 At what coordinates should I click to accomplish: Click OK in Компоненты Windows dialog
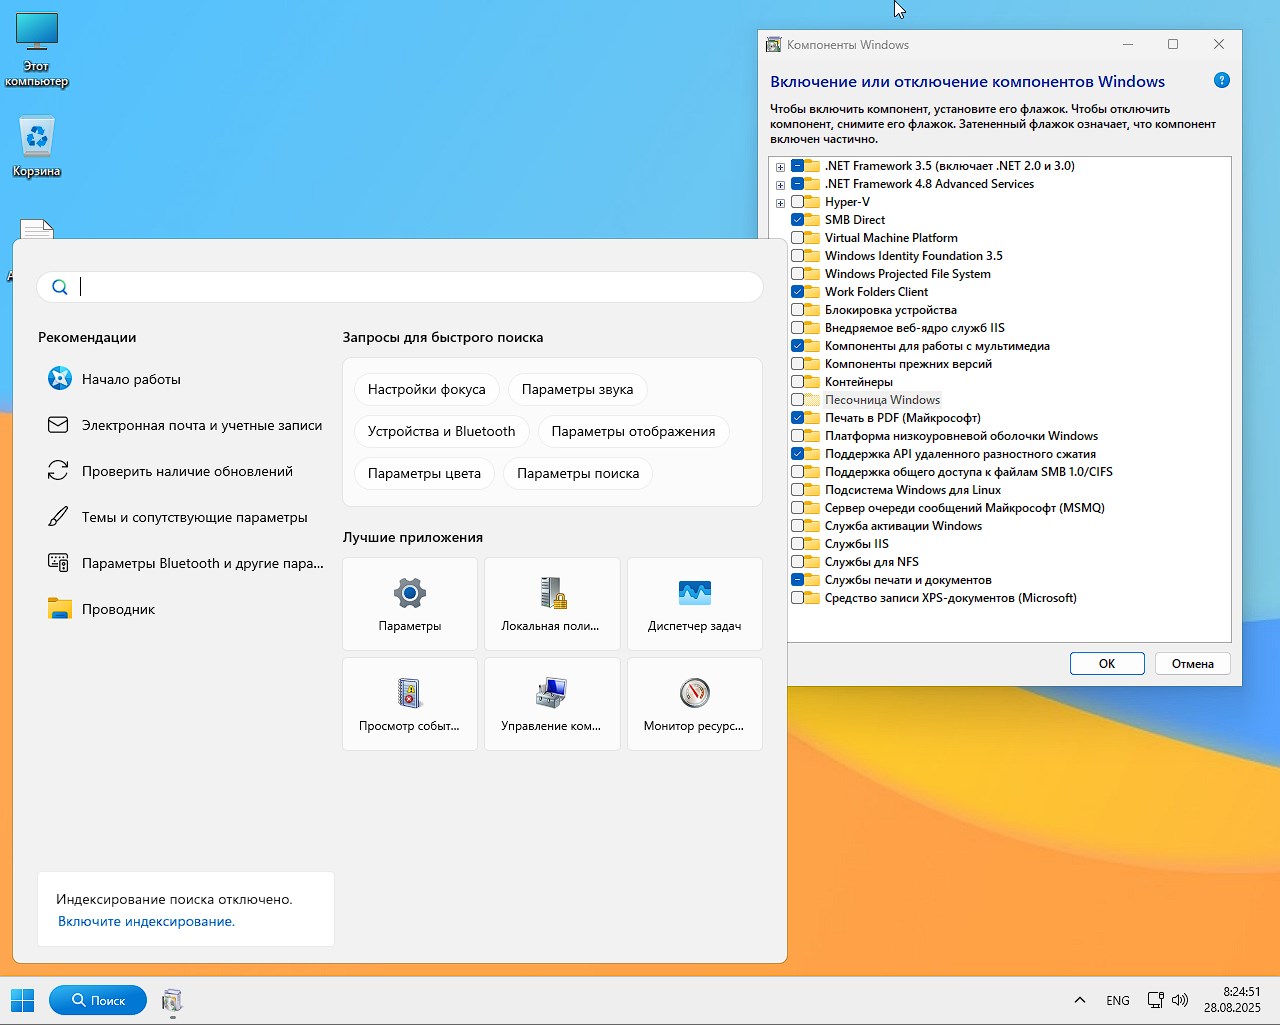tap(1107, 664)
